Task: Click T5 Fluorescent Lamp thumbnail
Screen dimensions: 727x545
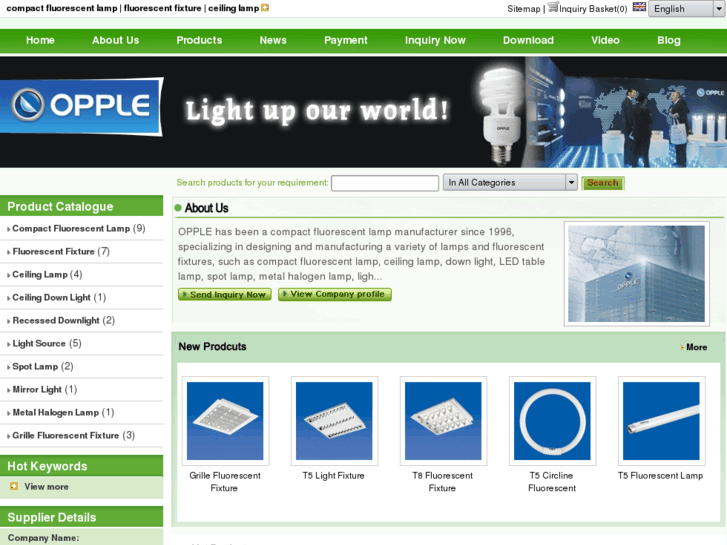Action: [661, 421]
